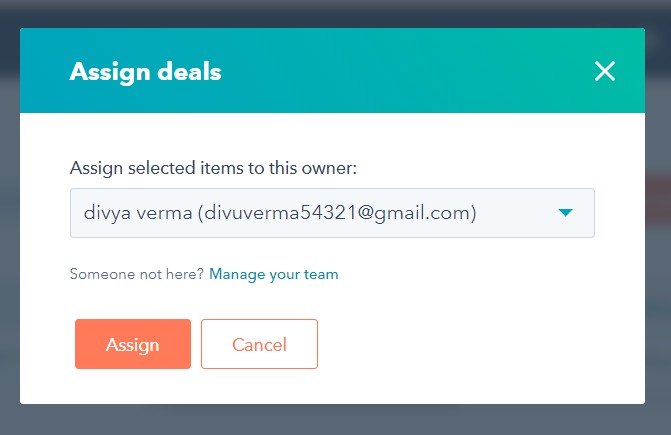Click the dimmed backdrop above the dialog
This screenshot has width=671, height=435.
[336, 13]
